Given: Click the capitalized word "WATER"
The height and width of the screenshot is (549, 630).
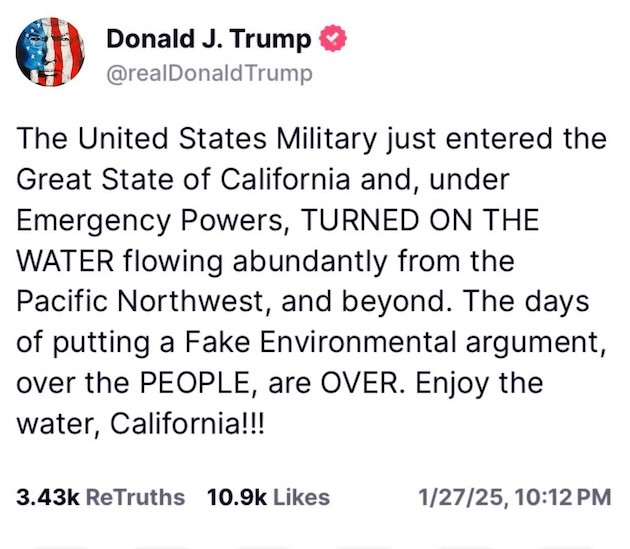Looking at the screenshot, I should pyautogui.click(x=63, y=262).
